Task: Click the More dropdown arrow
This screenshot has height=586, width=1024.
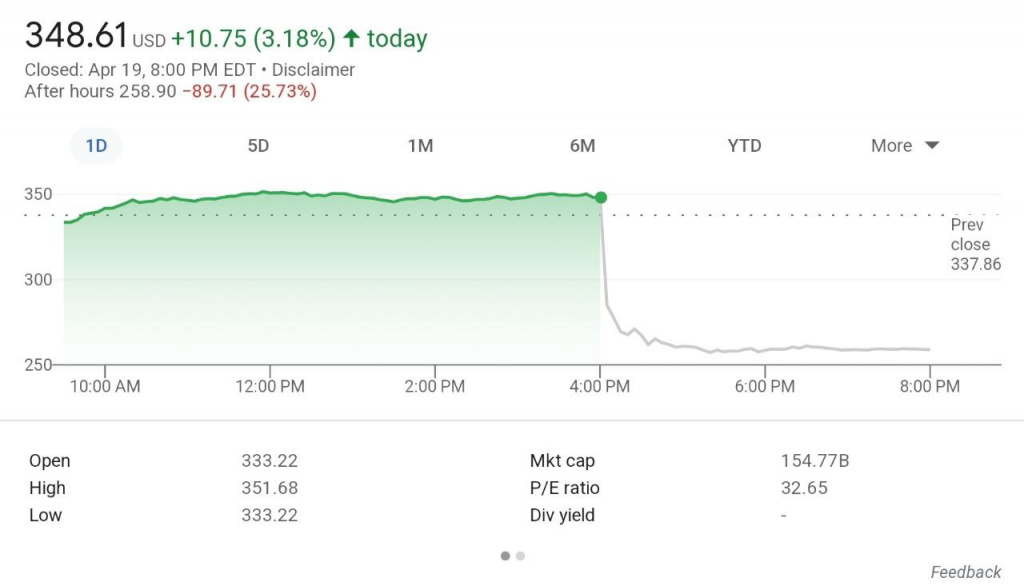Action: tap(932, 146)
